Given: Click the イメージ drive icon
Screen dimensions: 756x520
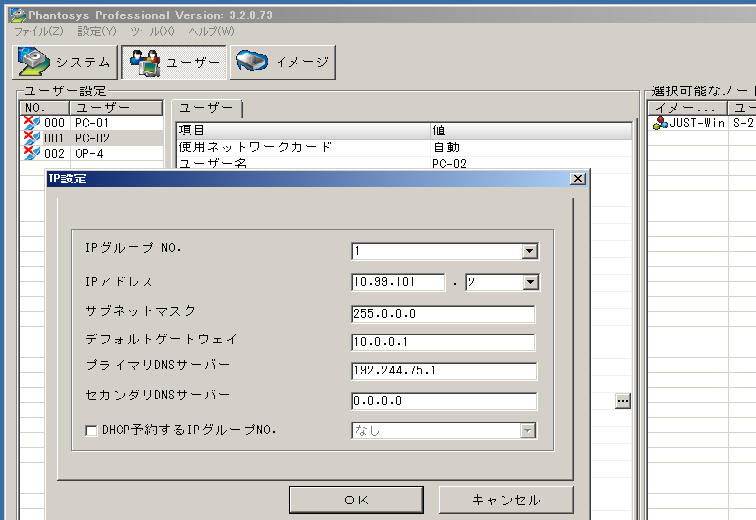Looking at the screenshot, I should click(253, 62).
